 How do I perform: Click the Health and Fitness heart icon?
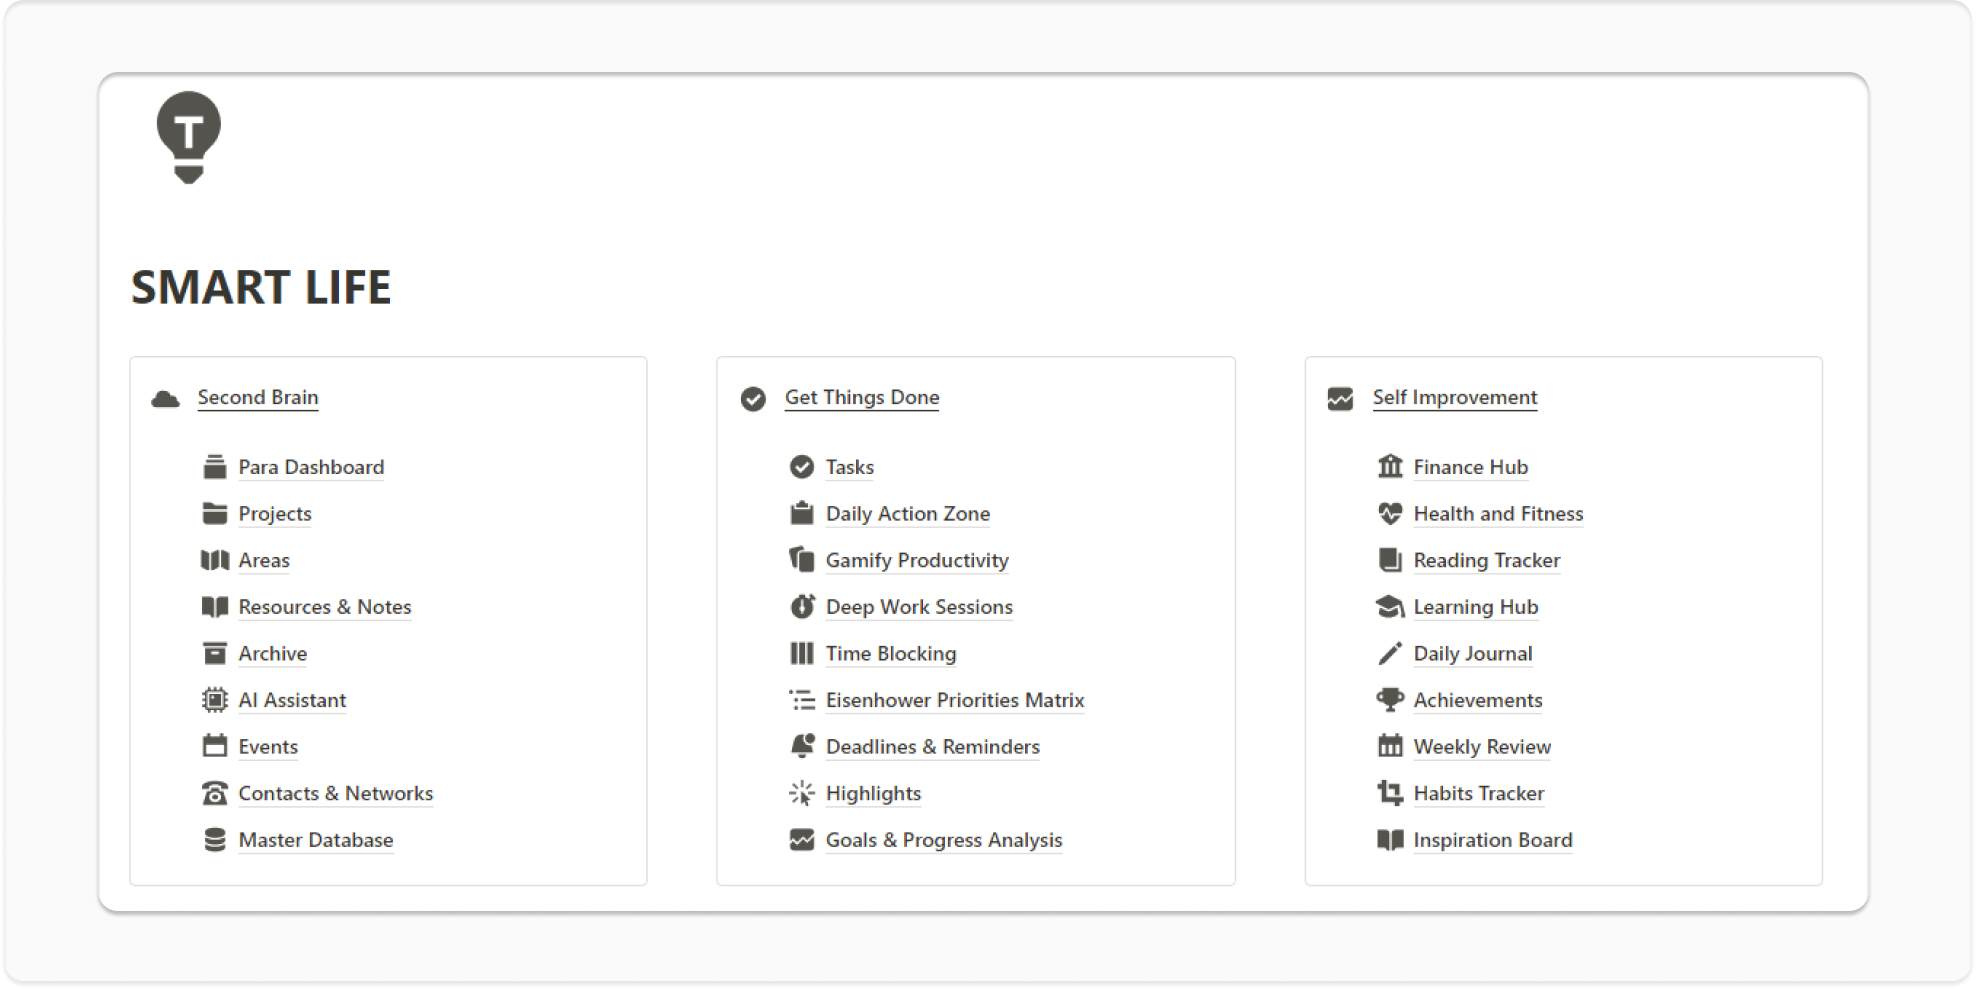click(1390, 514)
